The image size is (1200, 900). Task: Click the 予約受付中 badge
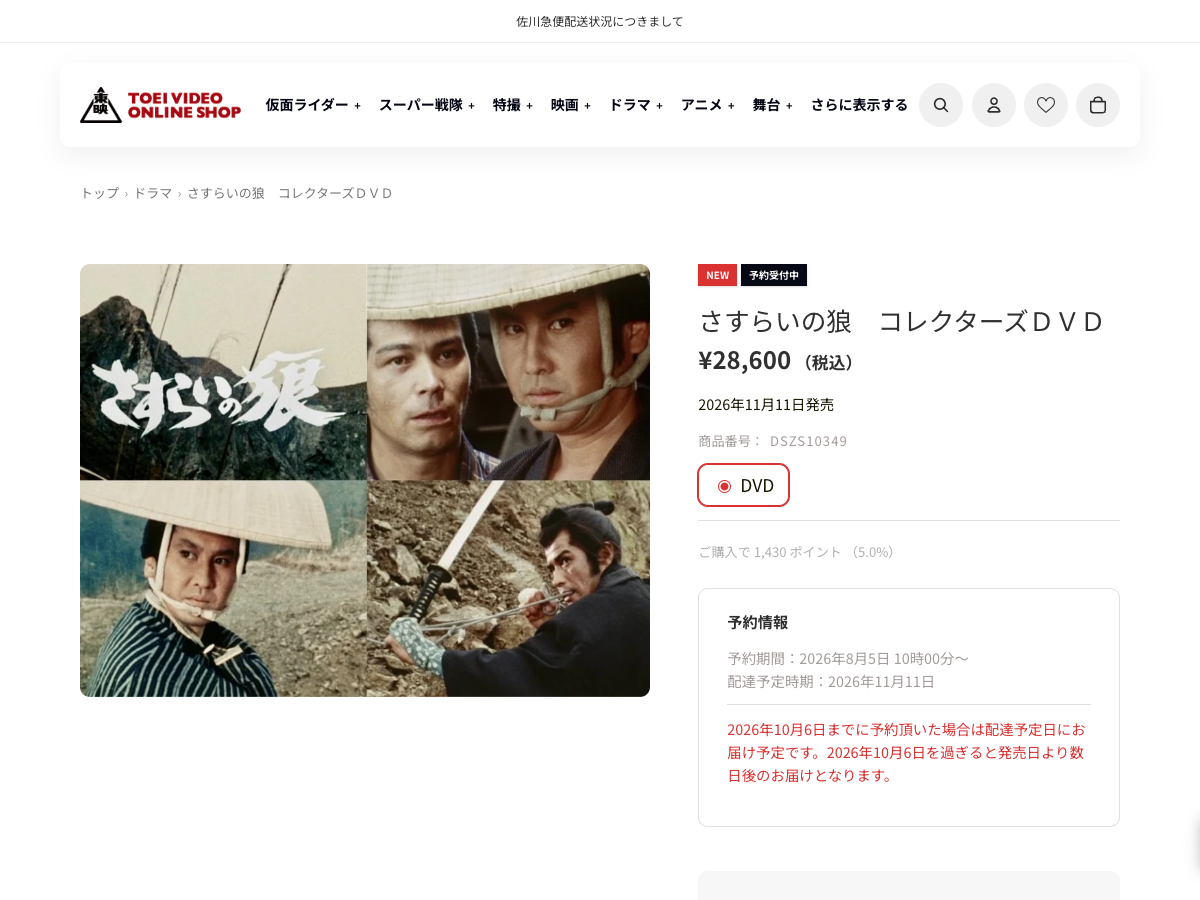click(x=774, y=275)
